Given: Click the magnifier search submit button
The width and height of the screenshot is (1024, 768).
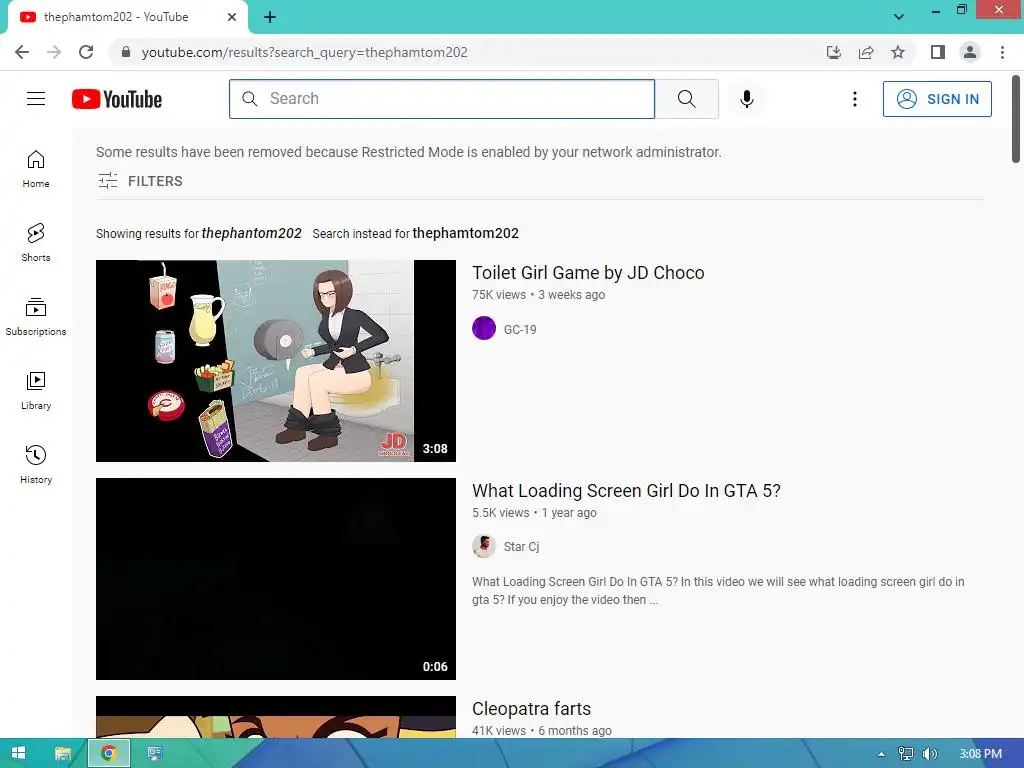Looking at the screenshot, I should [x=686, y=99].
